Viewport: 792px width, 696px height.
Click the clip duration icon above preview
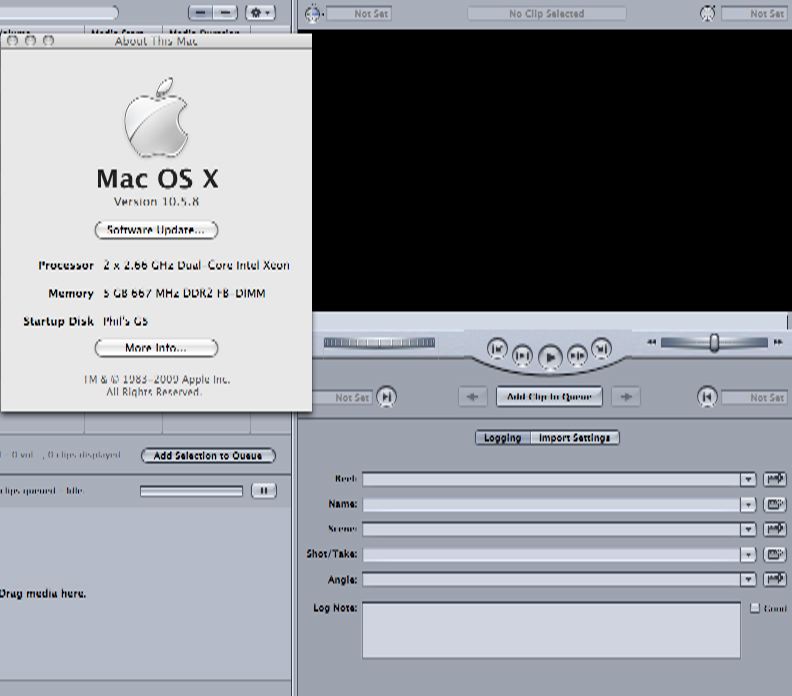coord(708,14)
